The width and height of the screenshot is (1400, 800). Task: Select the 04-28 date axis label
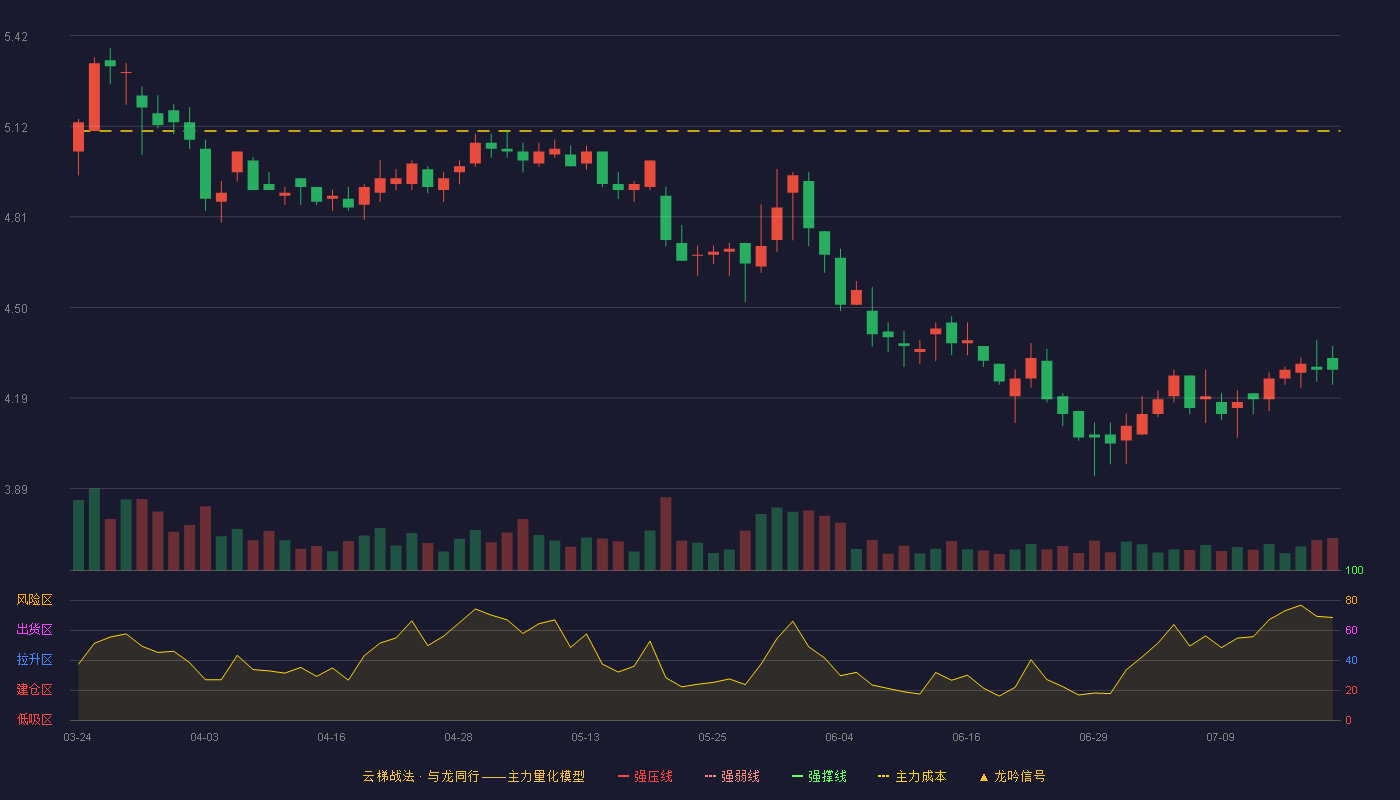(458, 737)
